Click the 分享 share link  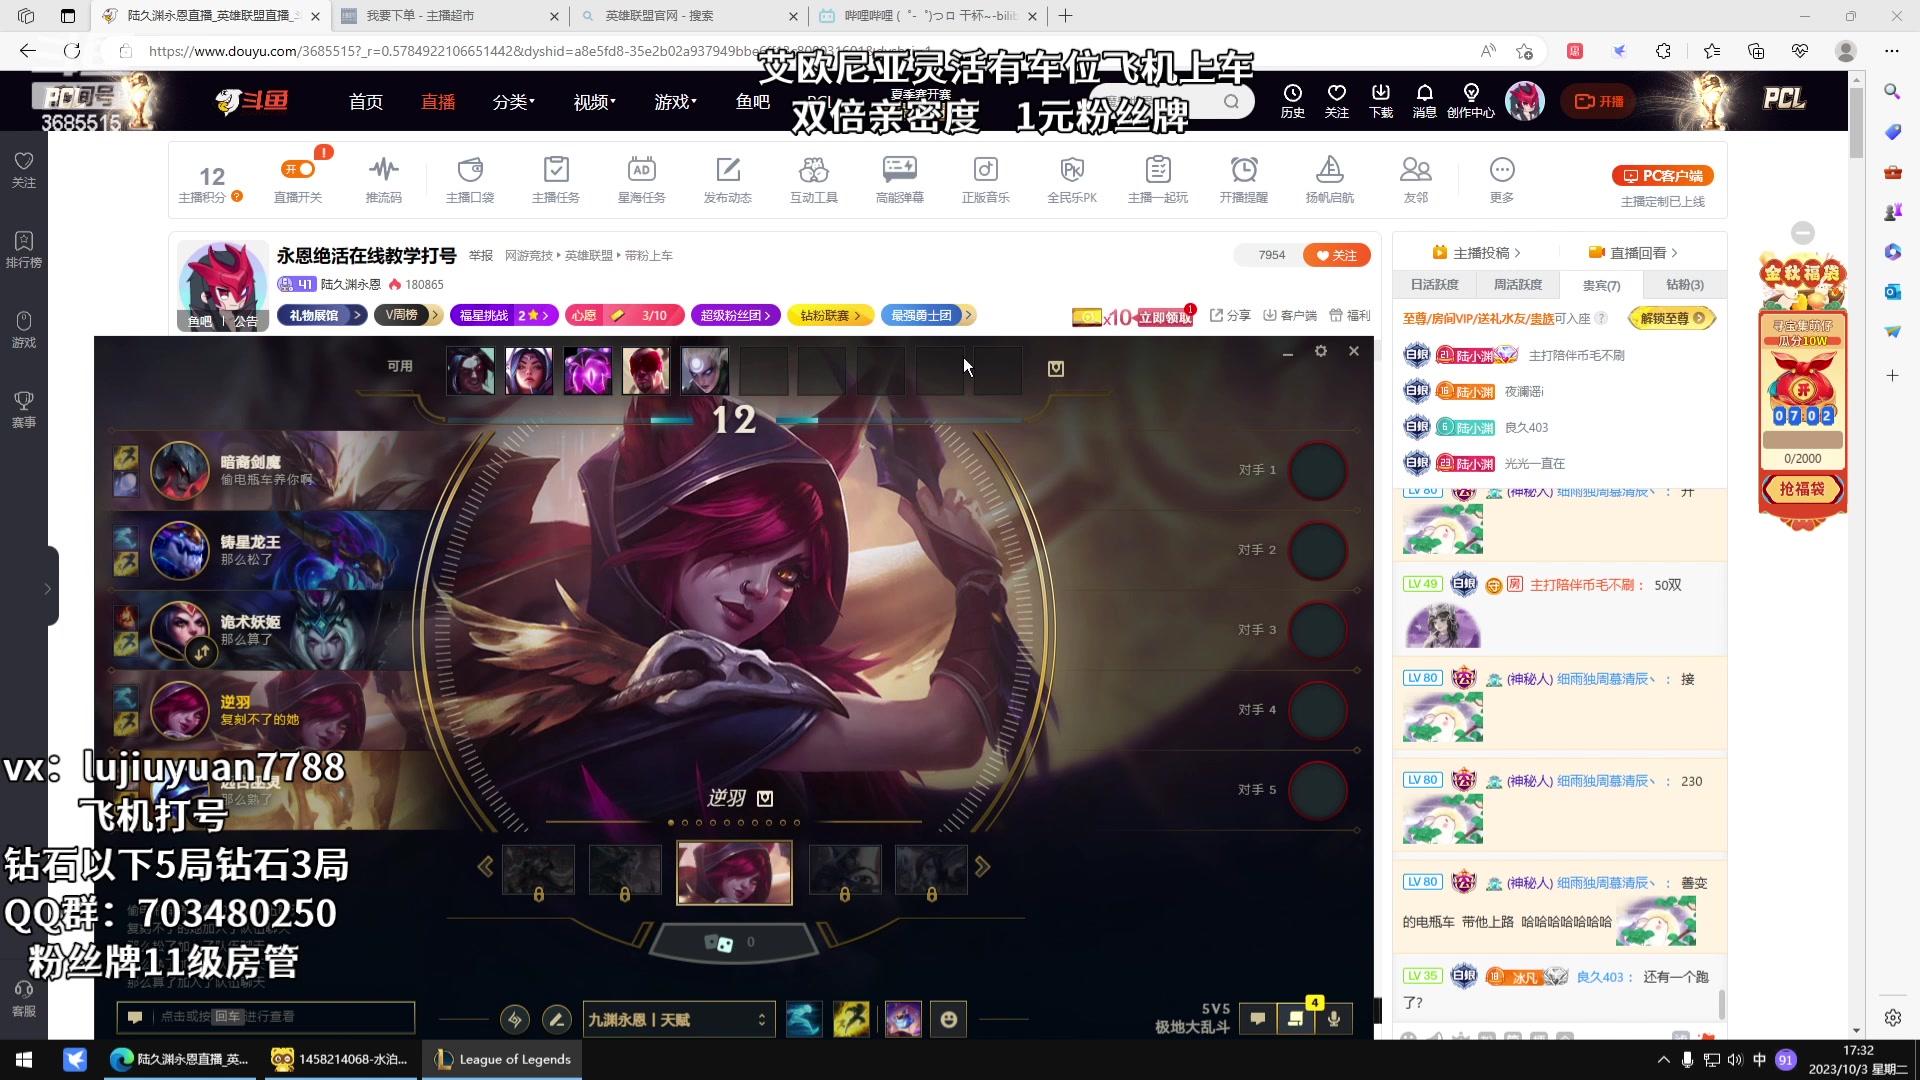pos(1230,315)
